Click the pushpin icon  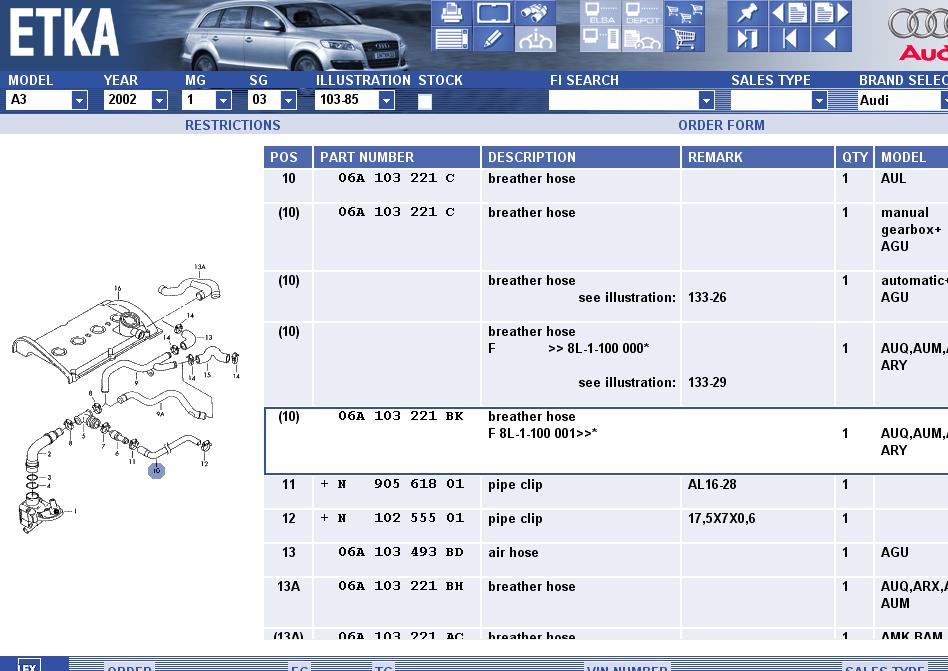pyautogui.click(x=747, y=13)
